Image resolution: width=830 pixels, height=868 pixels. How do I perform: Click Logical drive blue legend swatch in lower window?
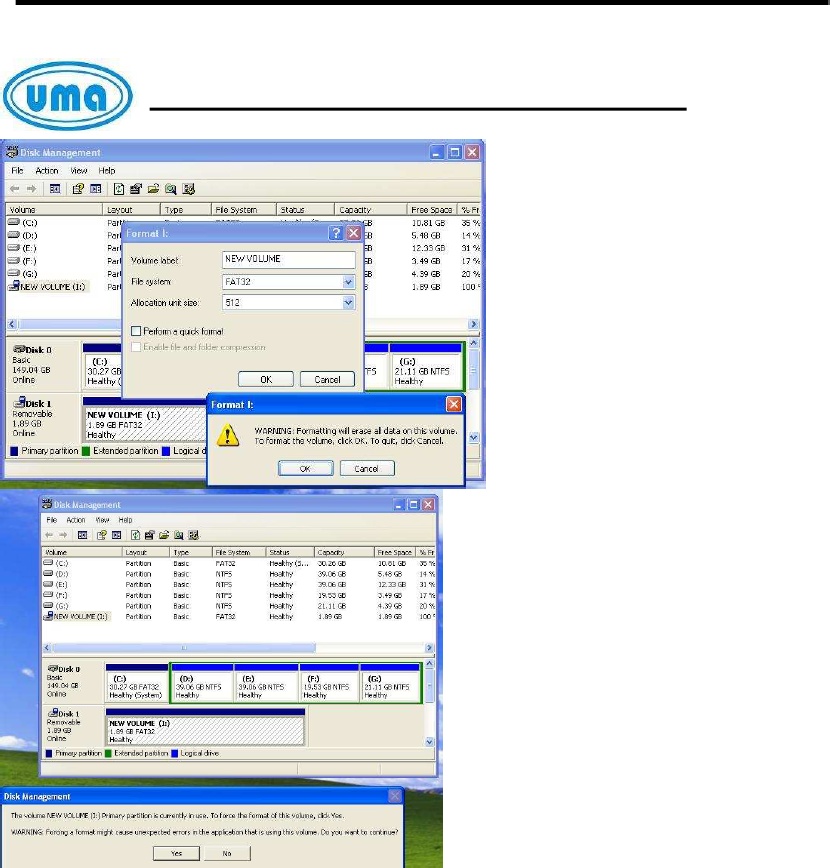[x=175, y=753]
